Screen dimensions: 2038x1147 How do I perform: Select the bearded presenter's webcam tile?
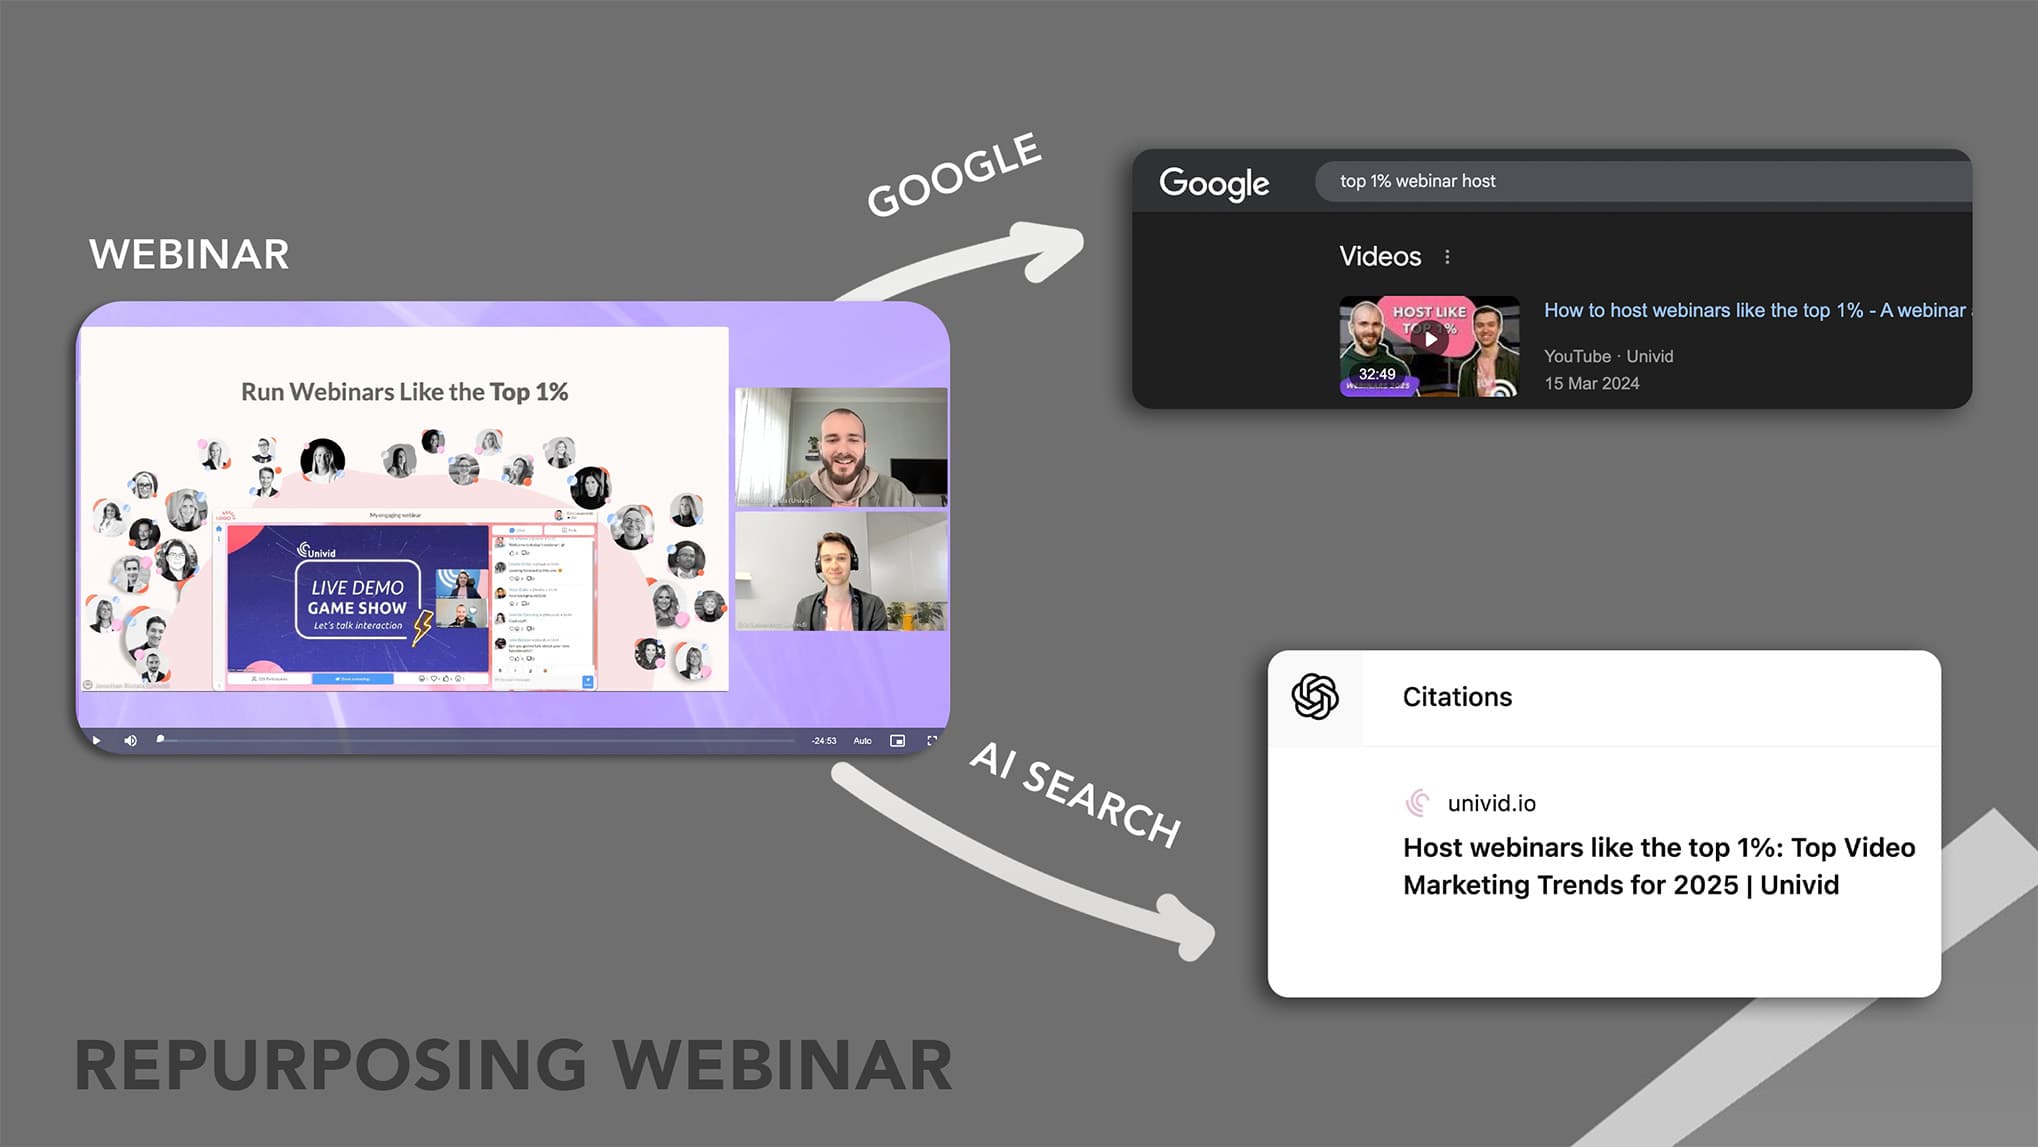841,447
